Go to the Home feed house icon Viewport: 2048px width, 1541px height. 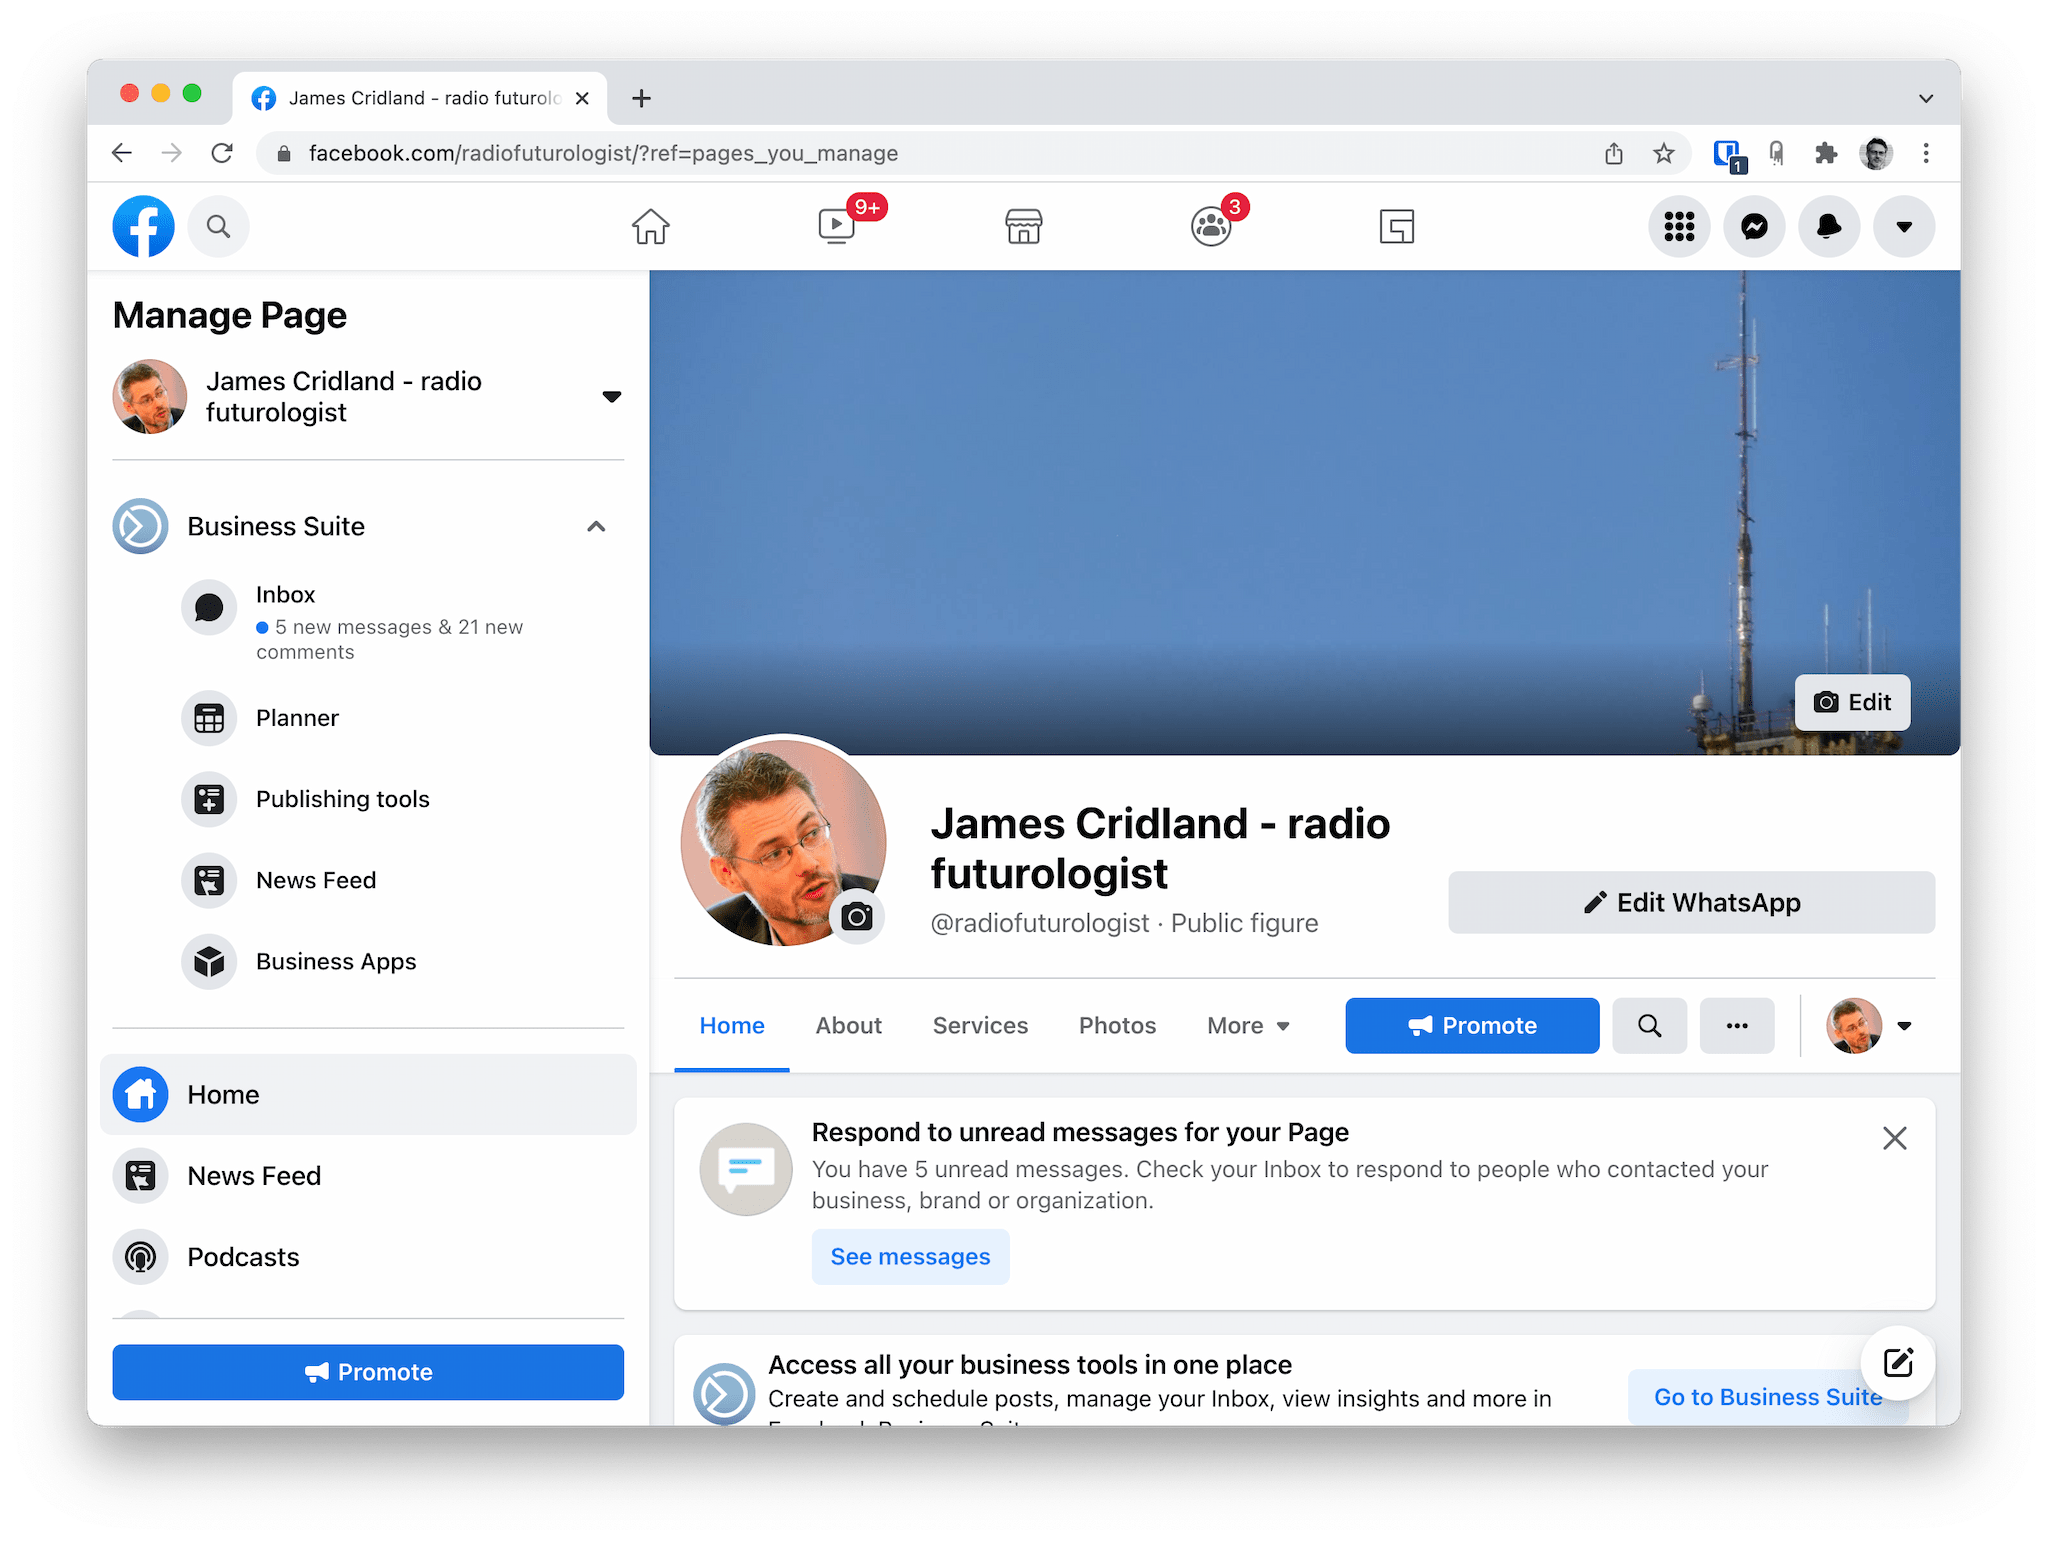tap(650, 226)
